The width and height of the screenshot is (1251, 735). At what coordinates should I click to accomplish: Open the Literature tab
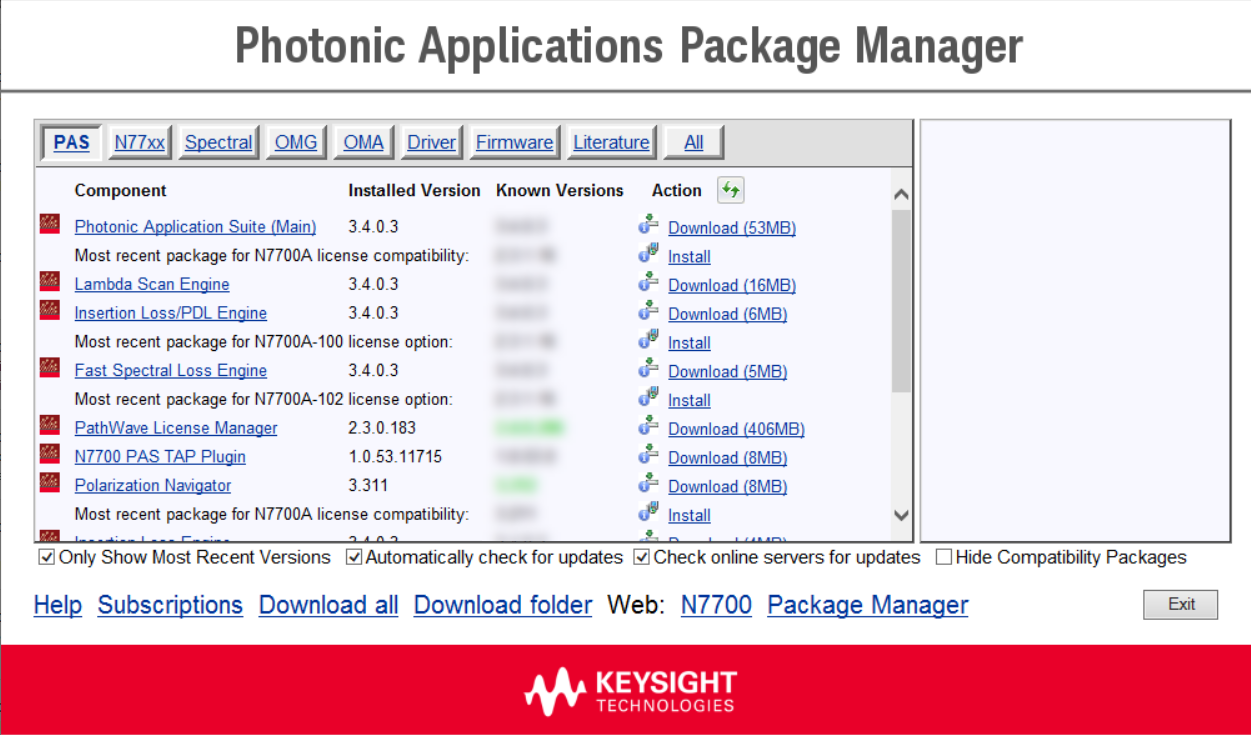pos(611,143)
